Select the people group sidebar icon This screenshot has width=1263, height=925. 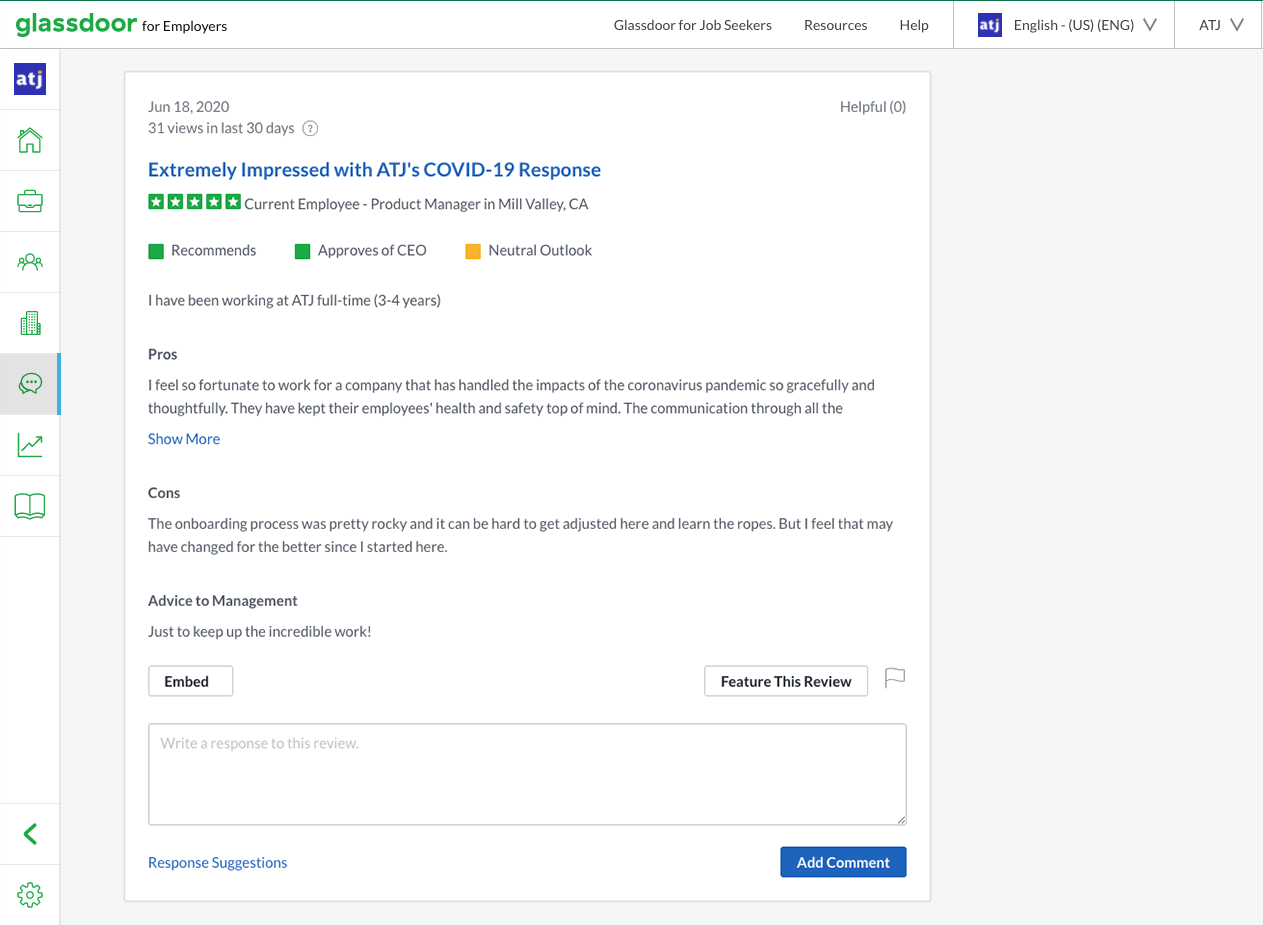click(30, 262)
